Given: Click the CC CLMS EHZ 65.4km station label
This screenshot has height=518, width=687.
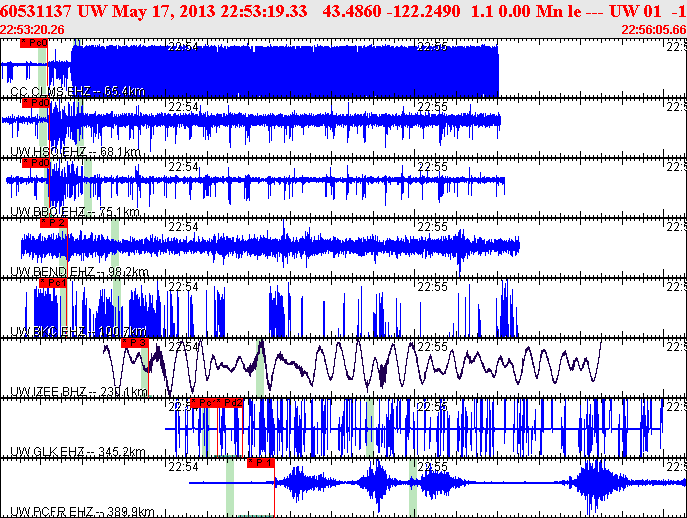Looking at the screenshot, I should pyautogui.click(x=77, y=92).
